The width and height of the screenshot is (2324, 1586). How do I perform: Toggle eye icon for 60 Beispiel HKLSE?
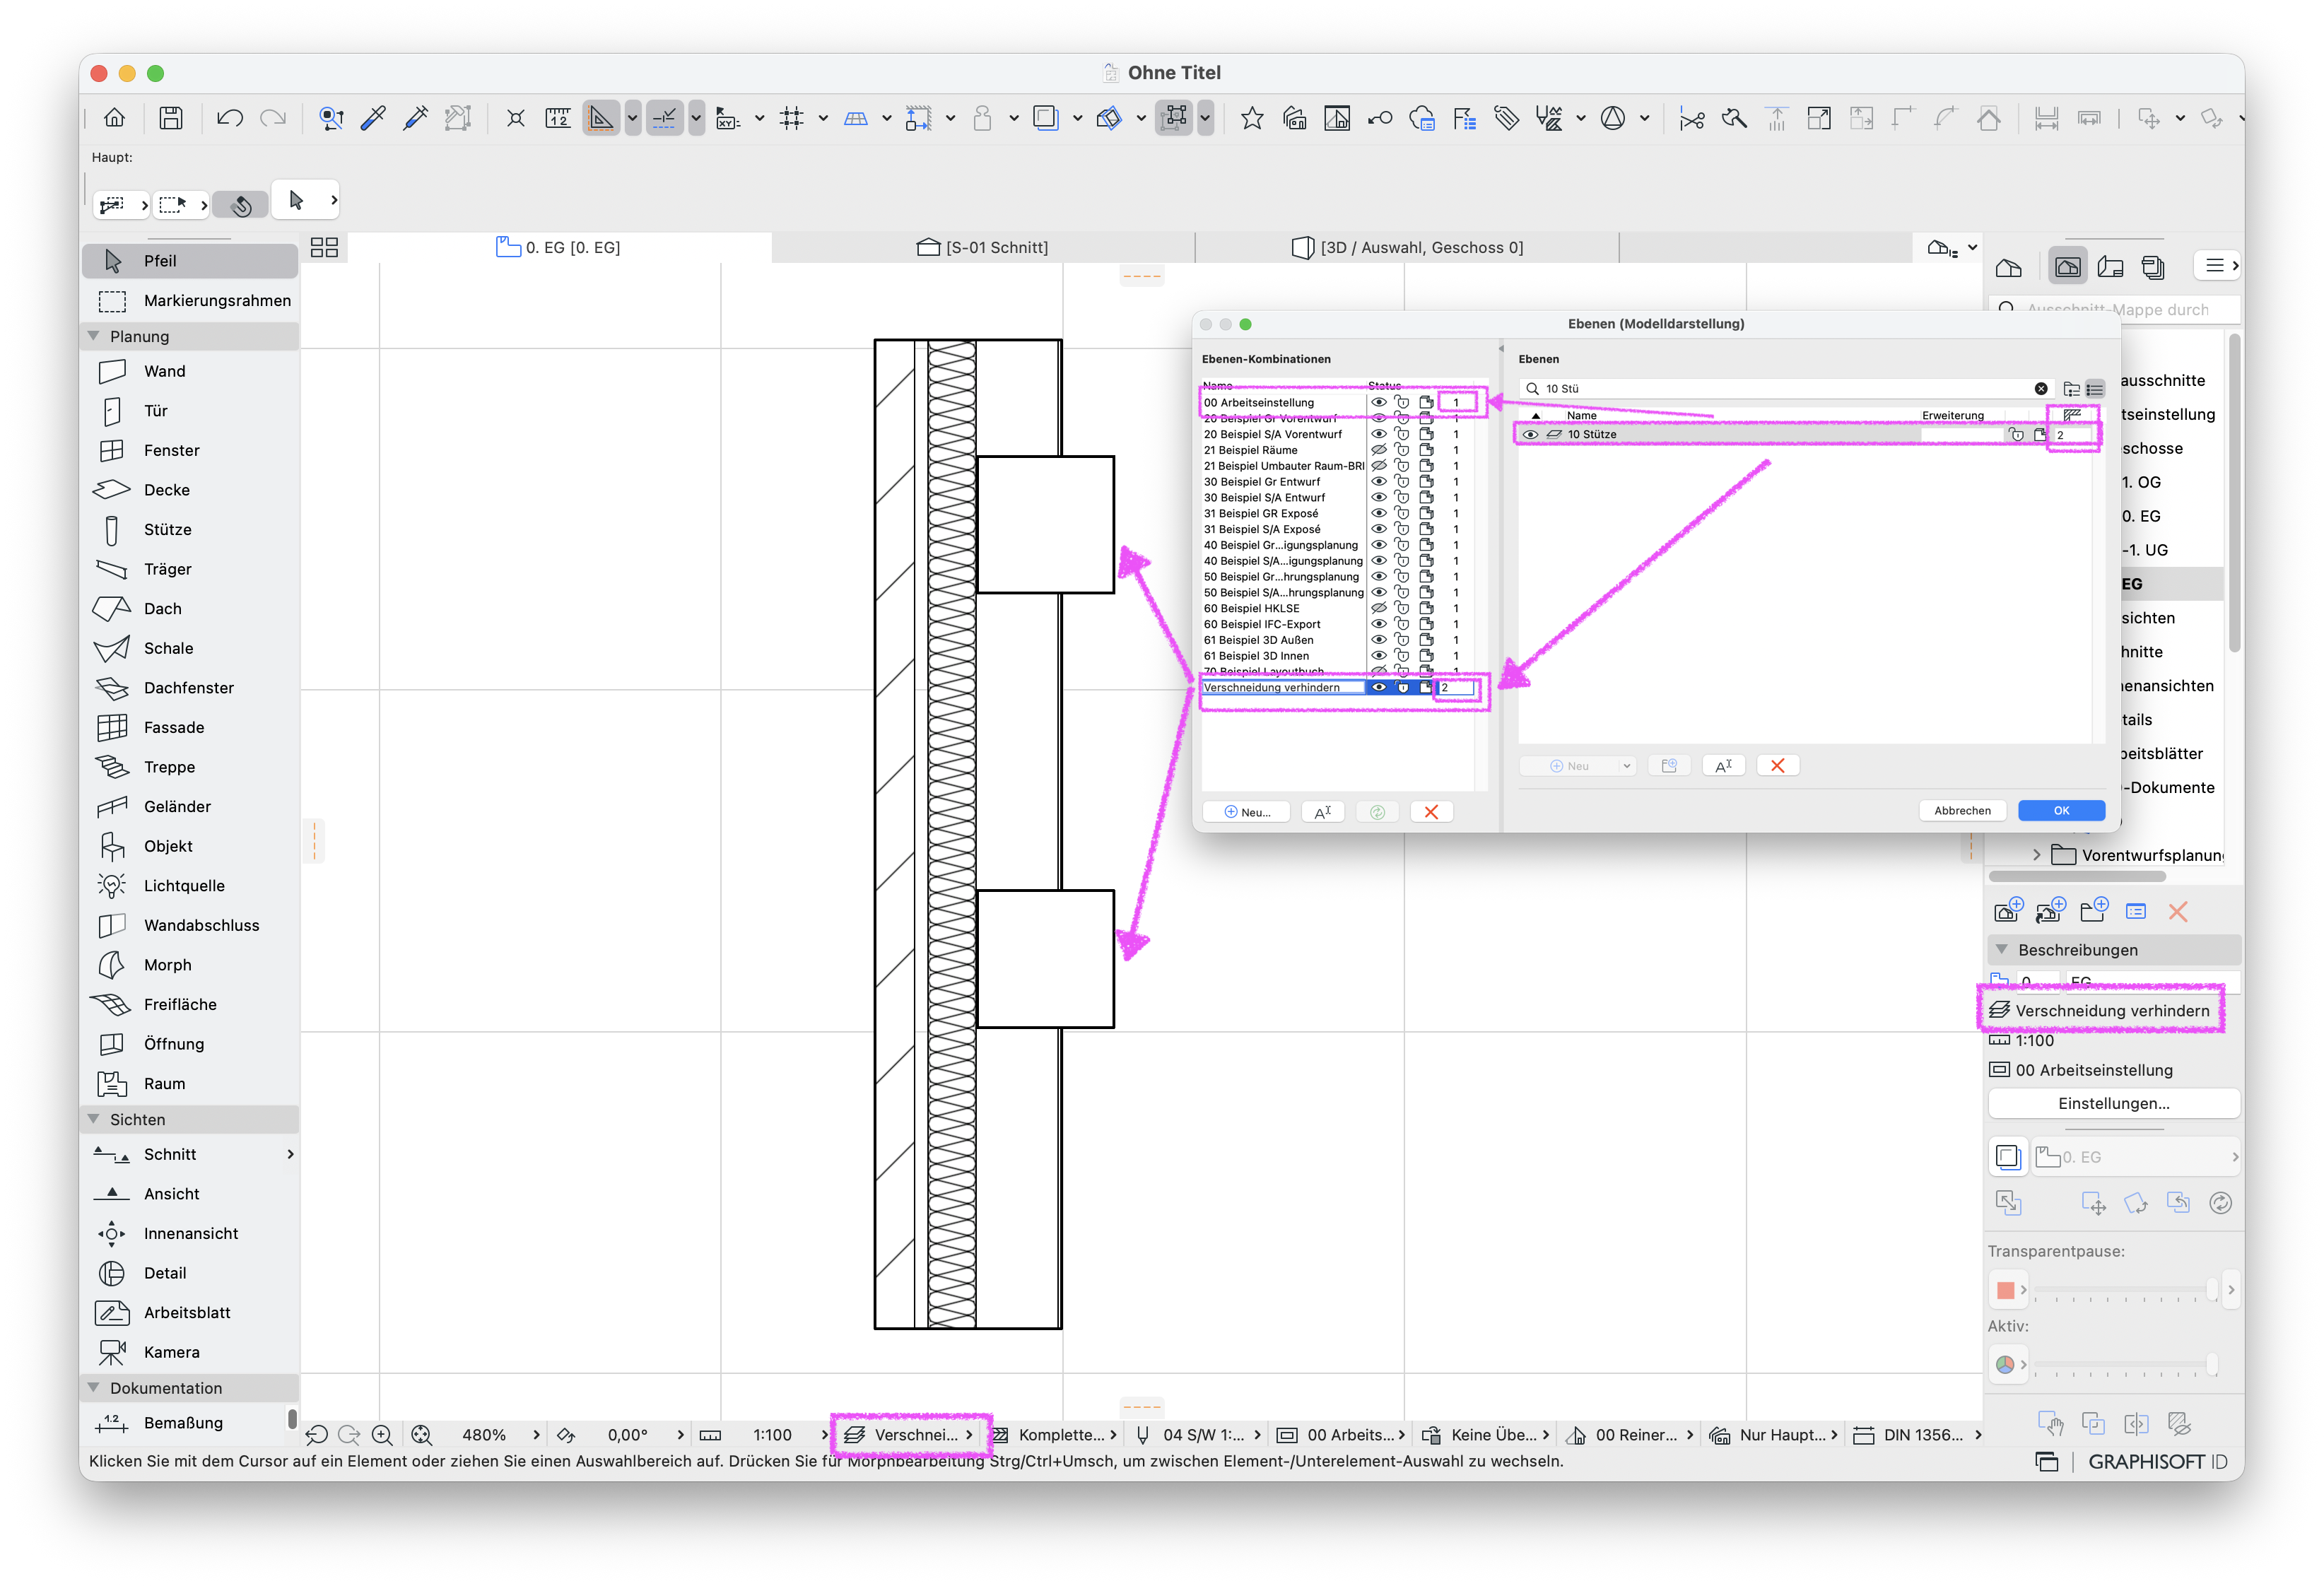pos(1378,608)
